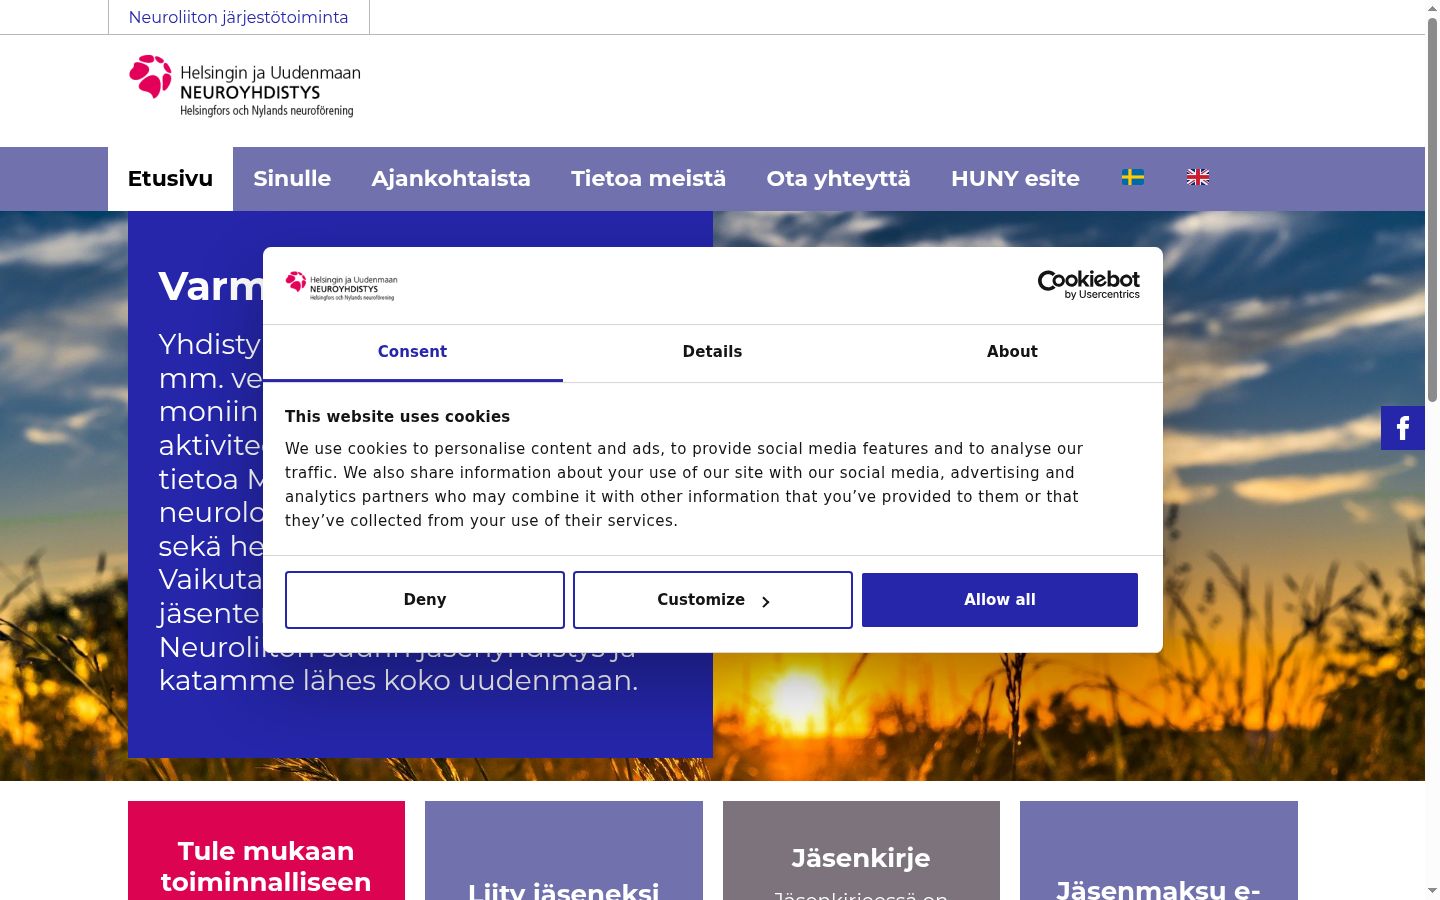Viewport: 1440px width, 900px height.
Task: Go to Etusivu menu item
Action: coord(170,179)
